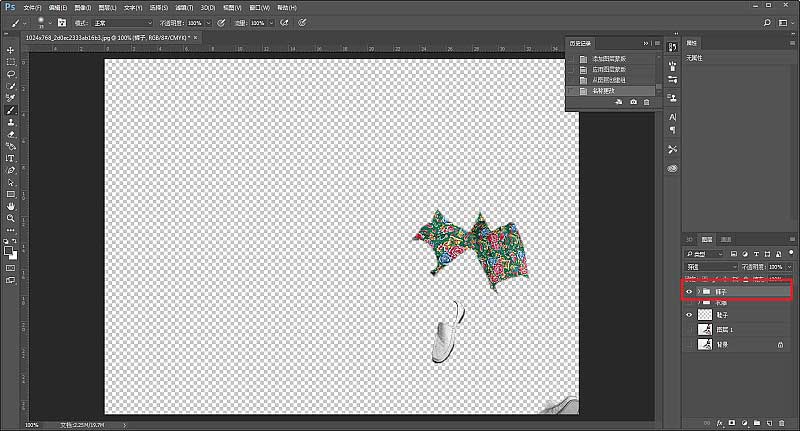The height and width of the screenshot is (431, 800).
Task: Open the Creative Cloud Libraries icon
Action: [x=672, y=168]
